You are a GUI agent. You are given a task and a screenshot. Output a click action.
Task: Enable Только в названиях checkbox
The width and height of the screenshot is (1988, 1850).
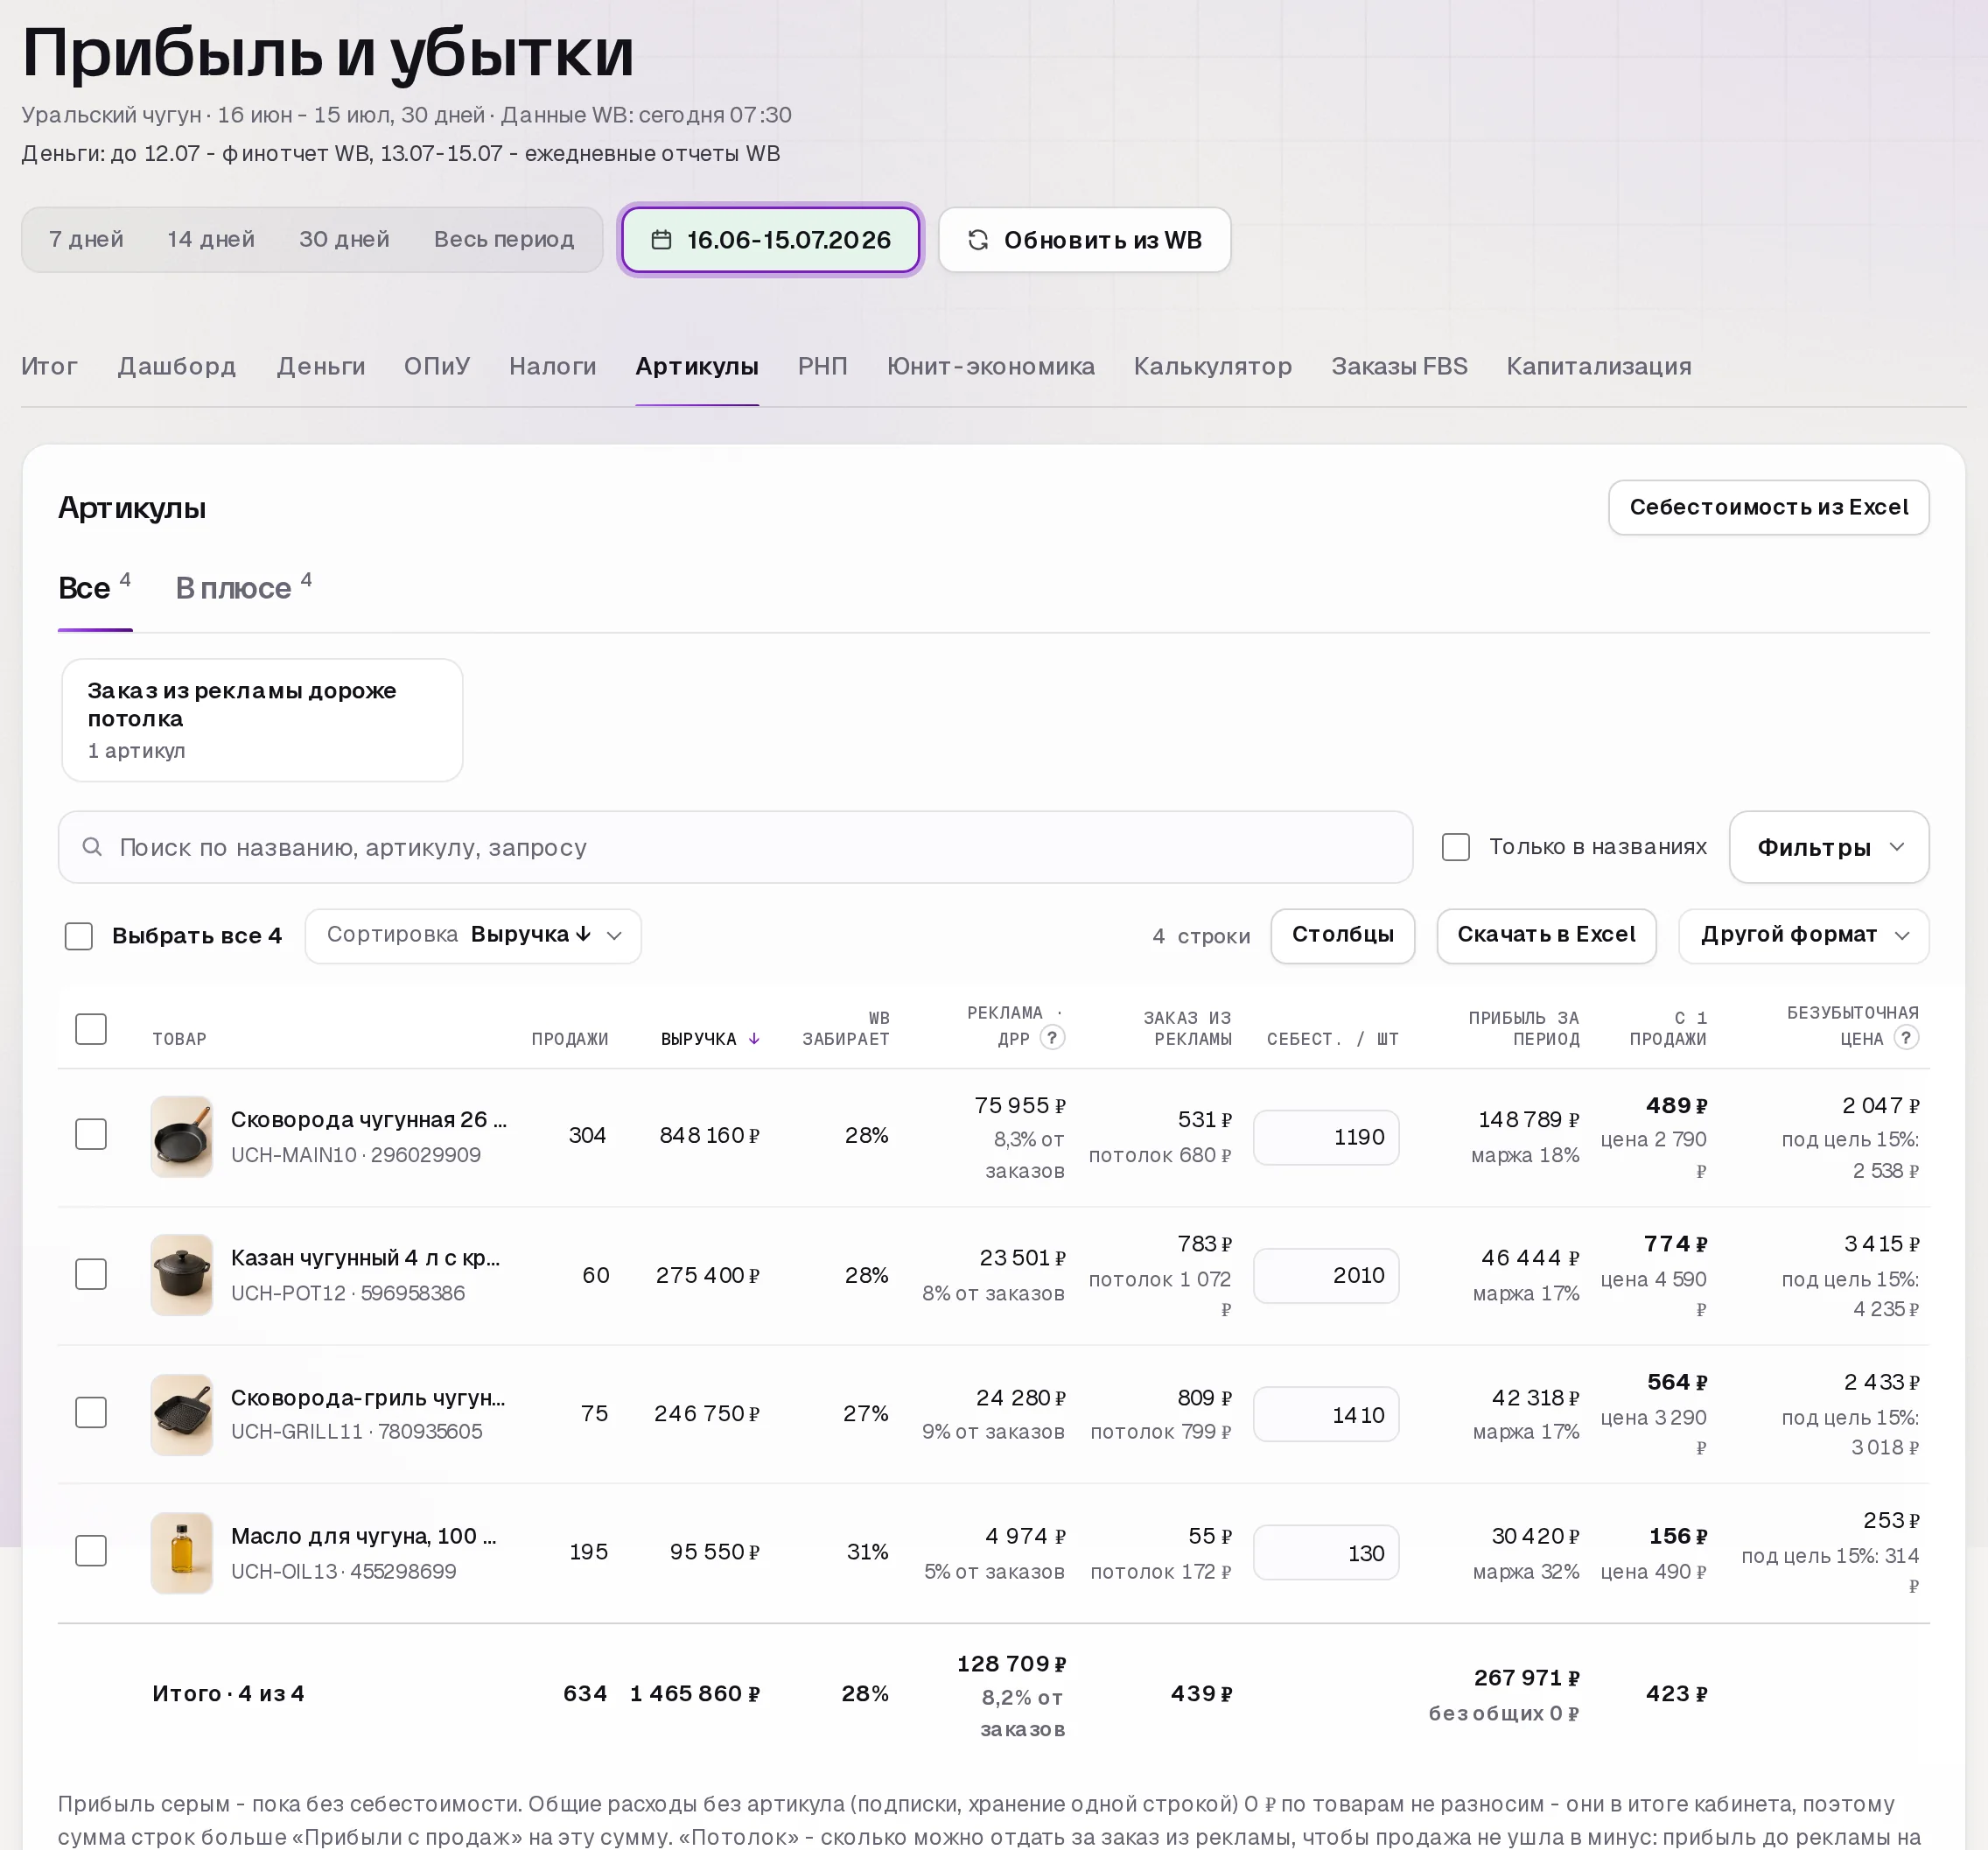(1456, 847)
